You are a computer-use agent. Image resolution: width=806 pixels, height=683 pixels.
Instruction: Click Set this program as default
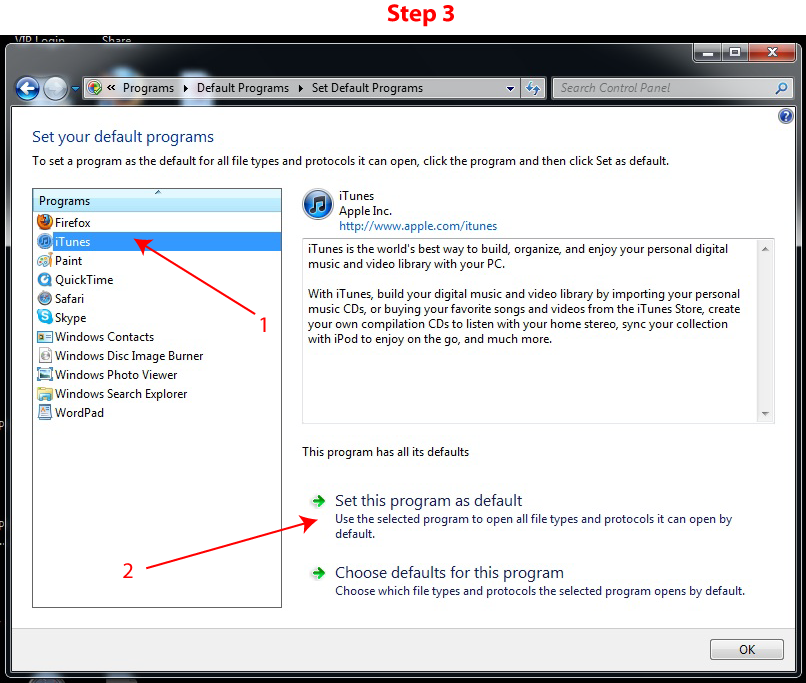tap(428, 501)
